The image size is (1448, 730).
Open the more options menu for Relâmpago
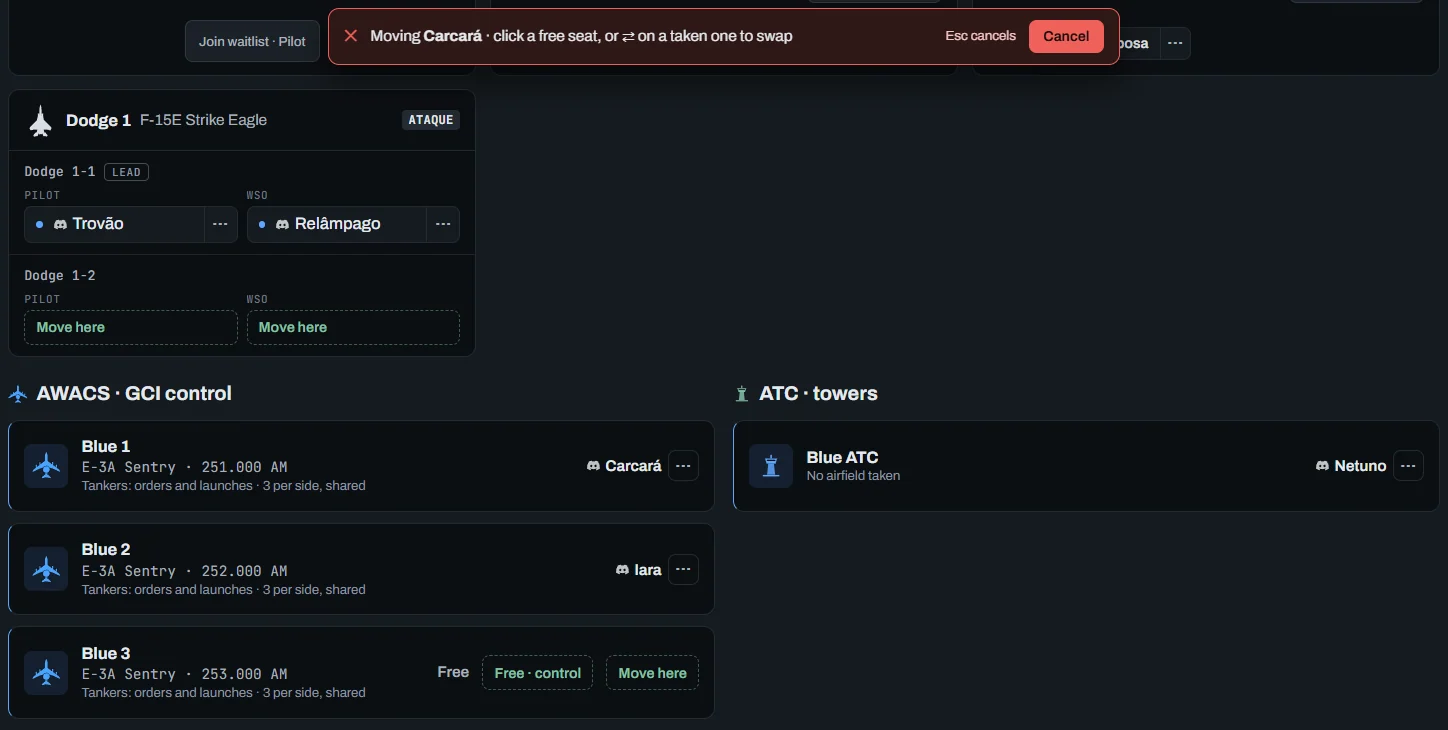443,224
